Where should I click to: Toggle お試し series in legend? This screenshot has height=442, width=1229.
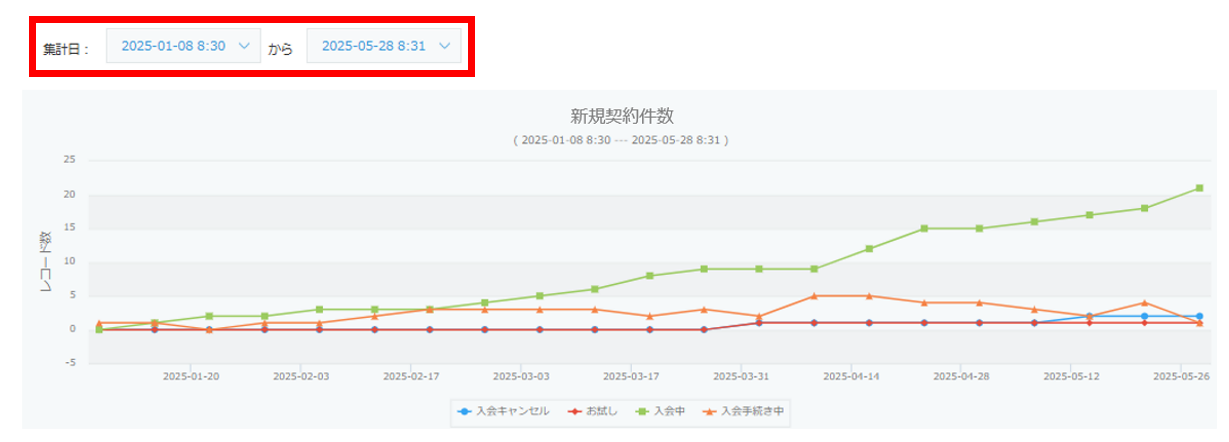click(x=590, y=411)
